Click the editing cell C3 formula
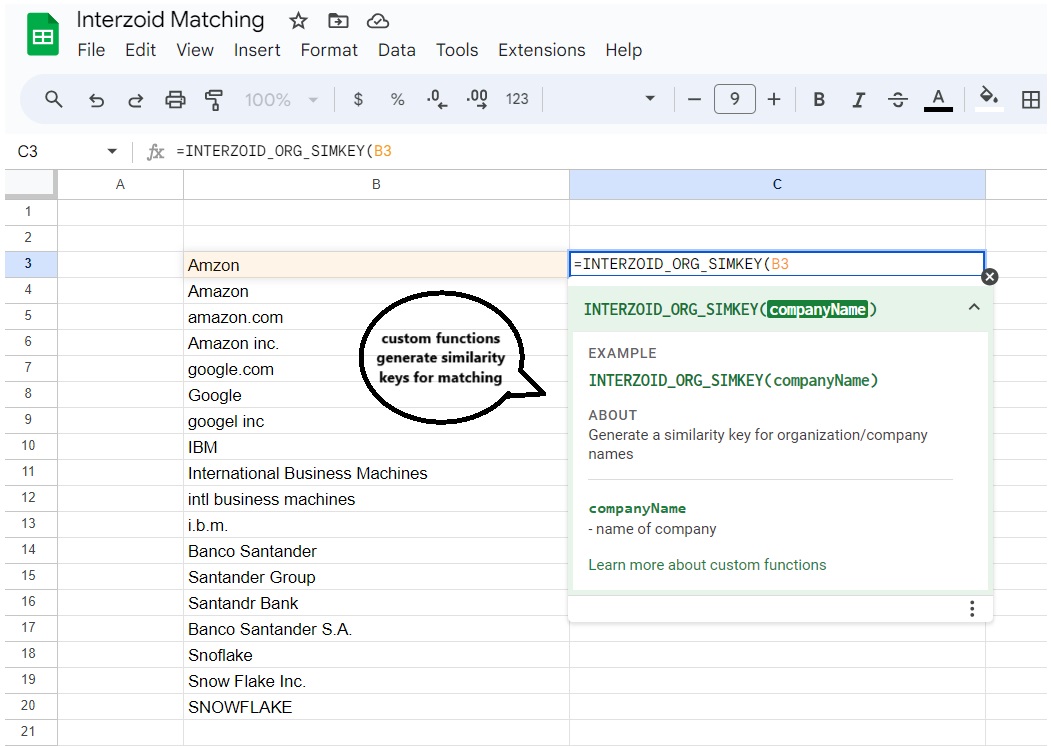This screenshot has height=746, width=1051. [777, 264]
